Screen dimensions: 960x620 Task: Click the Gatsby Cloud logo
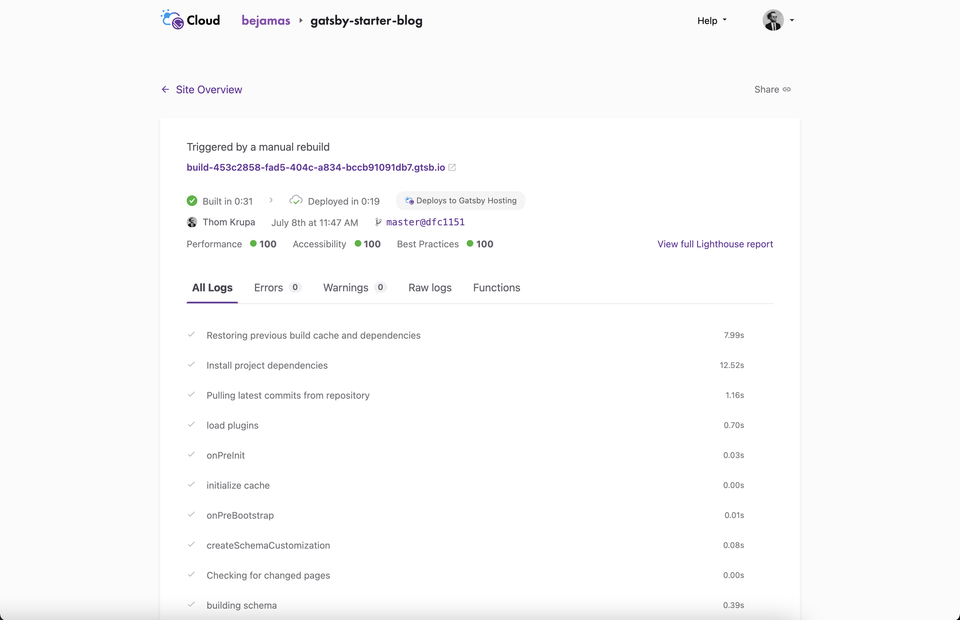[x=190, y=20]
